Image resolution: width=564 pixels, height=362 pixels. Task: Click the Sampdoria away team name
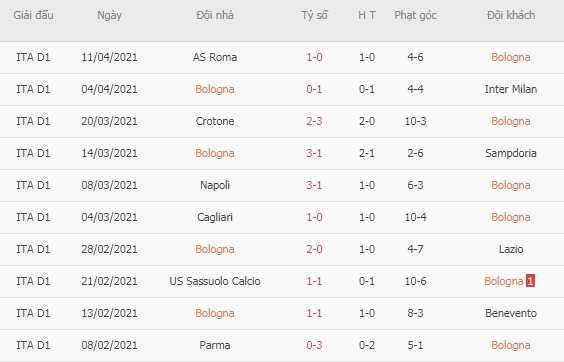click(511, 153)
